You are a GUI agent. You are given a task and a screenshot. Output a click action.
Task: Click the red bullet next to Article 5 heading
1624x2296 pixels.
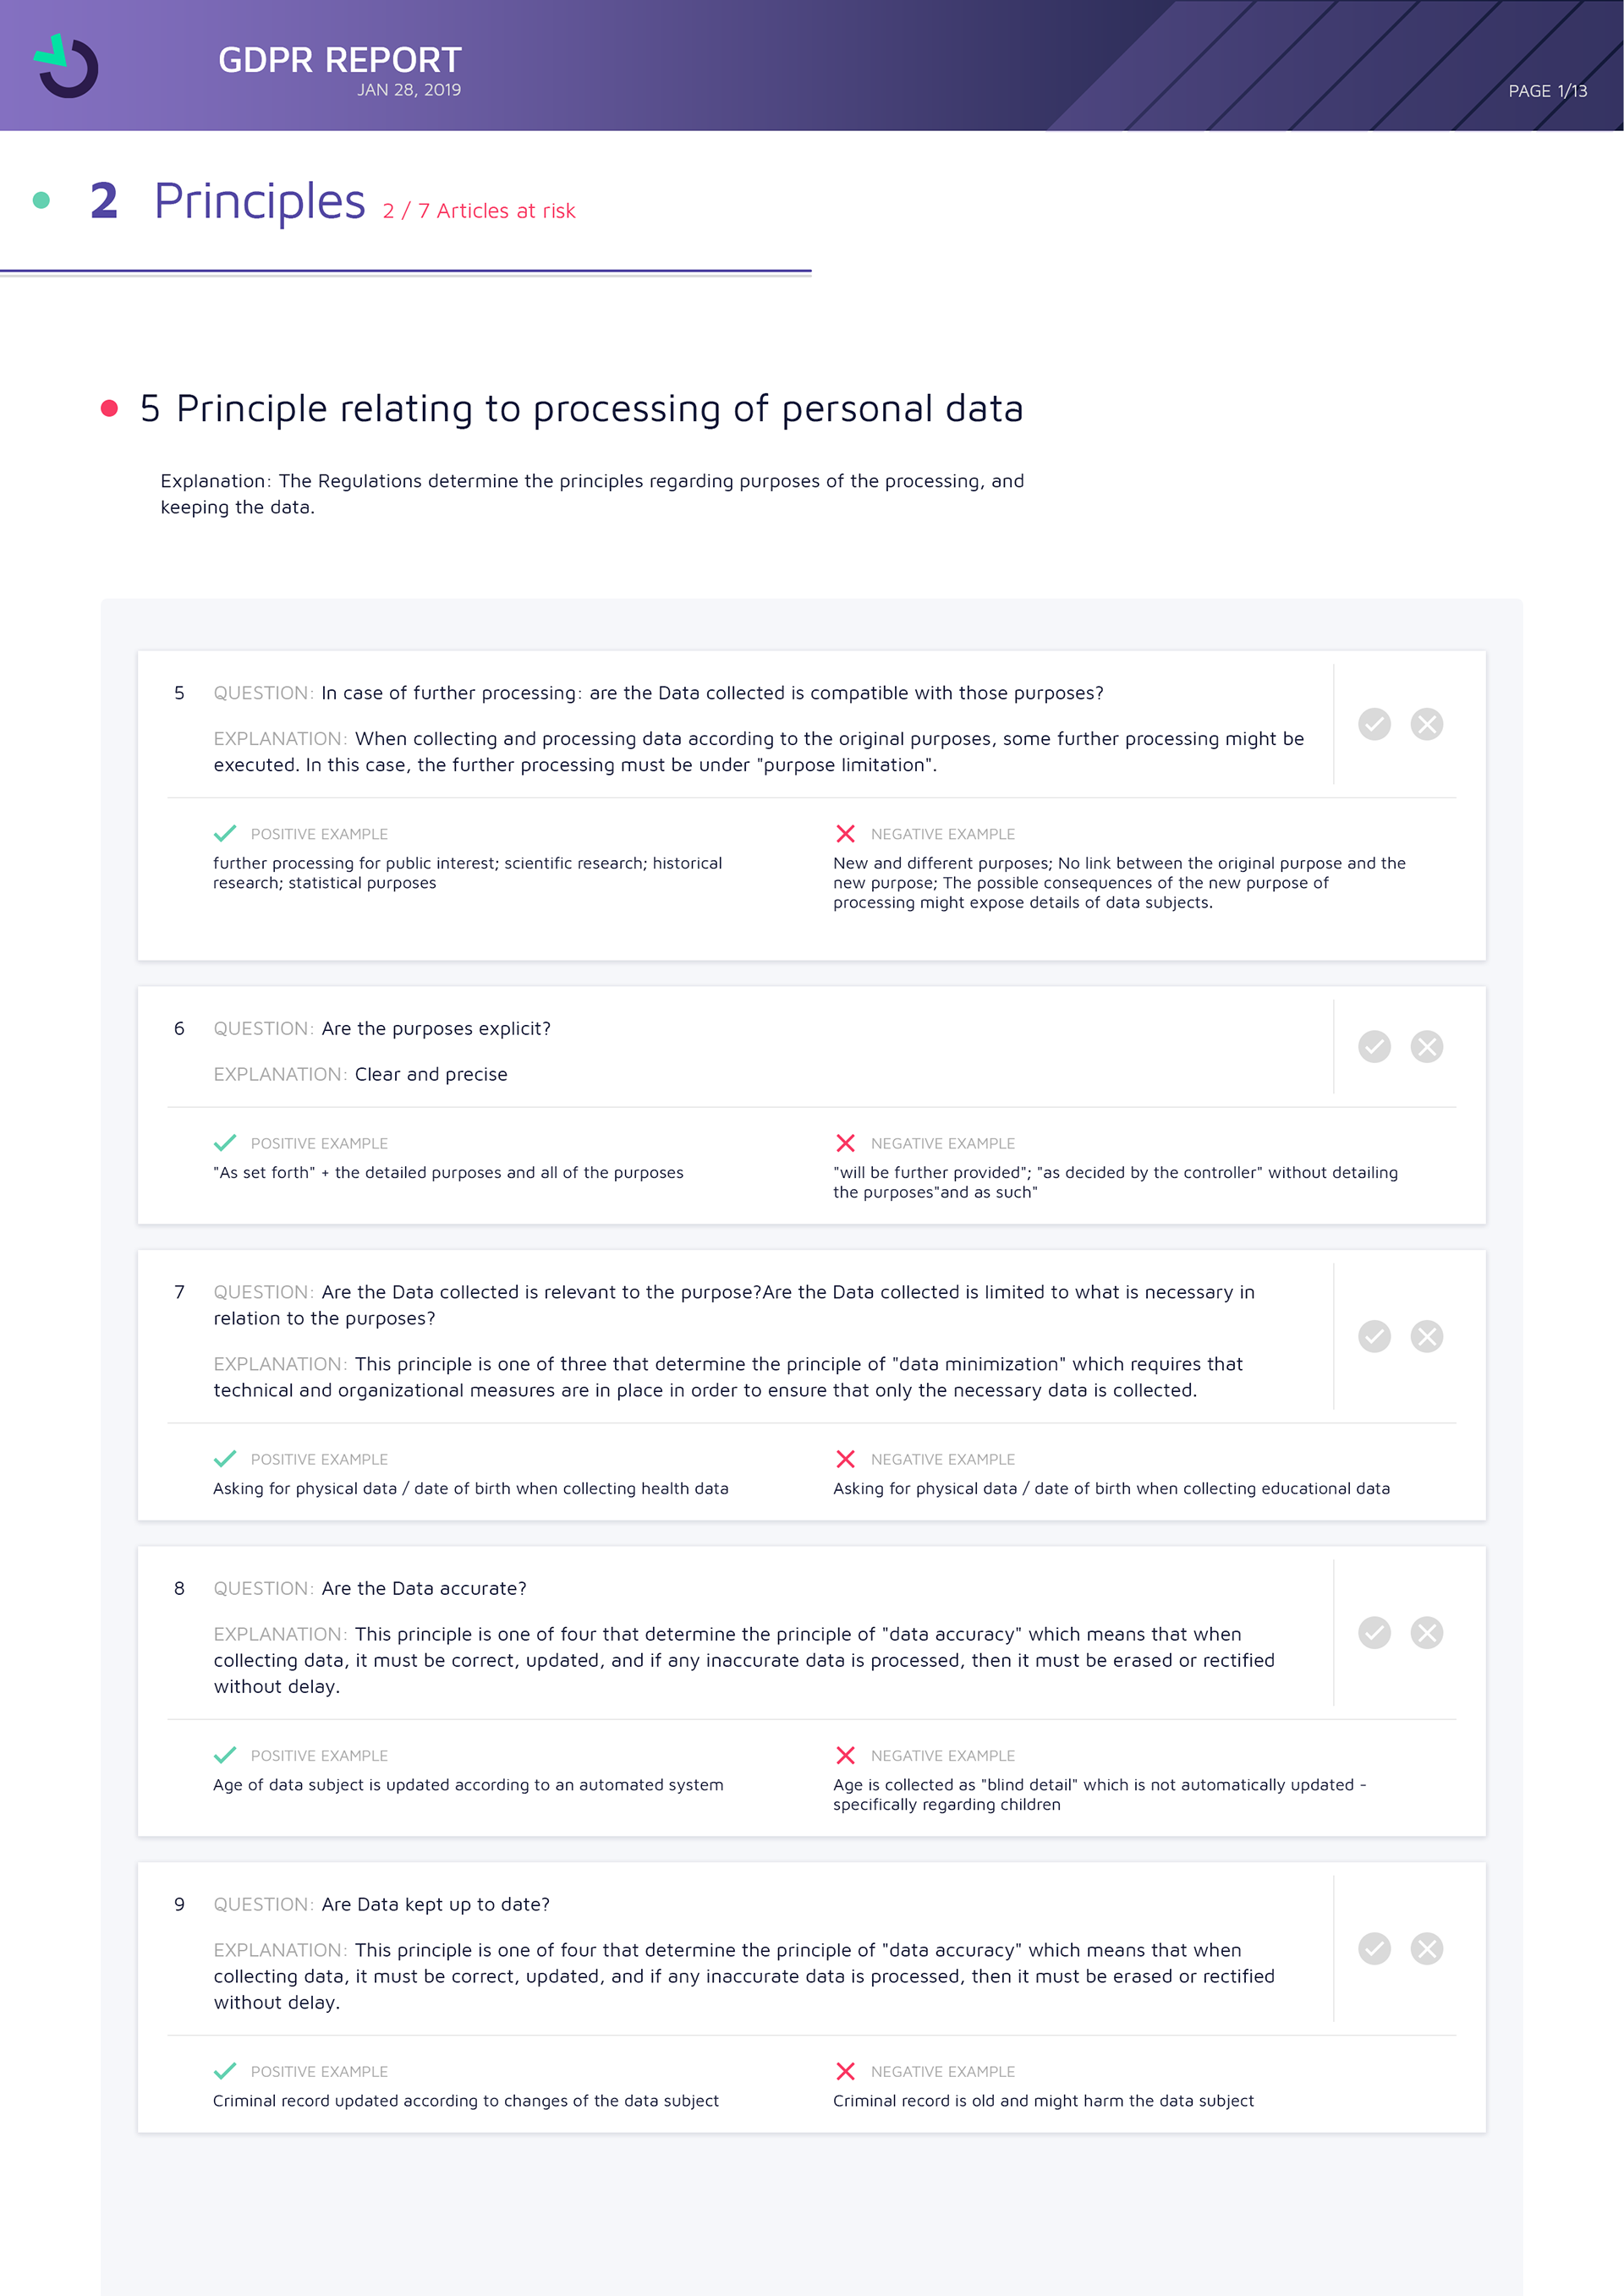[110, 408]
